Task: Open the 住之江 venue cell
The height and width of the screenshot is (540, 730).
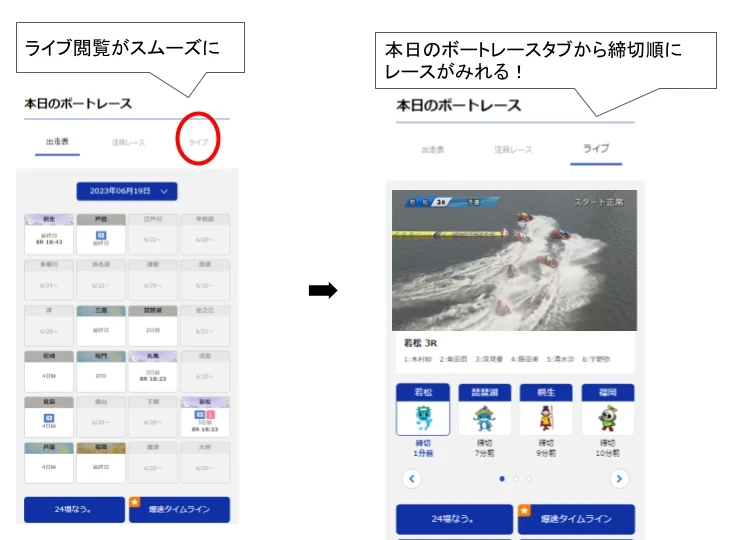Action: point(205,325)
